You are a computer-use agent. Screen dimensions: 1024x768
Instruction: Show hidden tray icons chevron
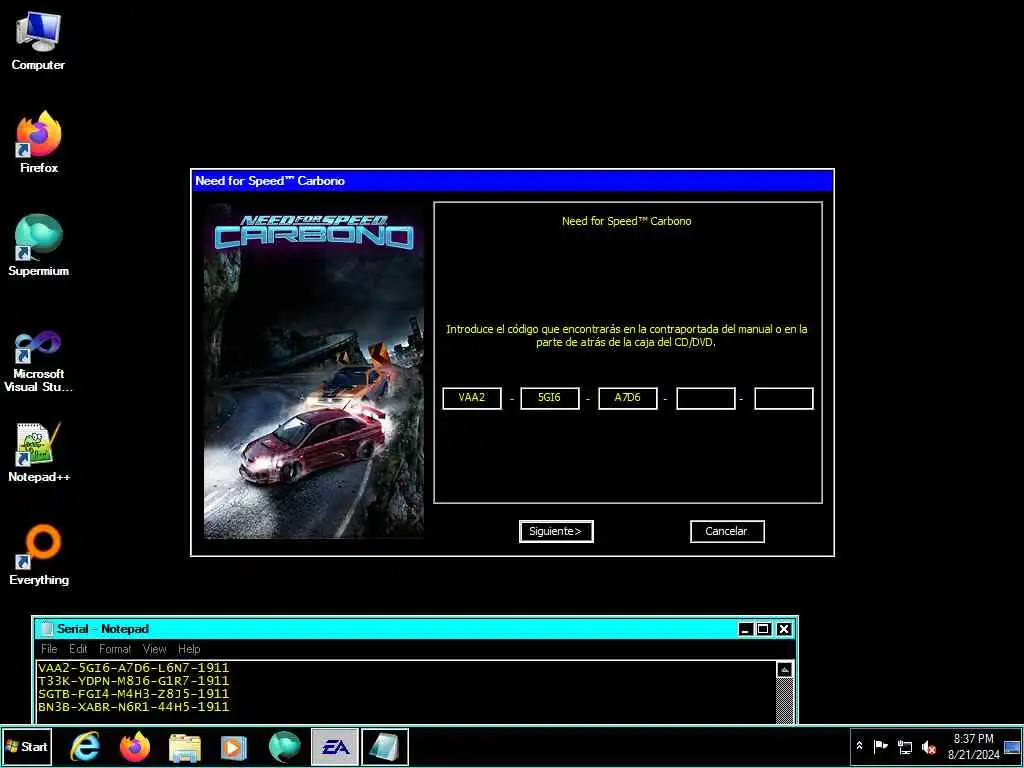point(859,746)
